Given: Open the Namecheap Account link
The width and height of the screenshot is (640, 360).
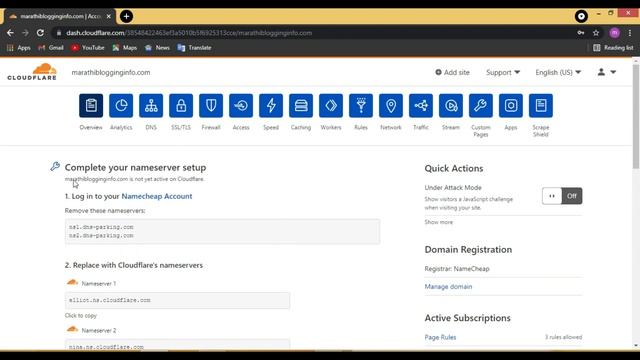Looking at the screenshot, I should (157, 196).
